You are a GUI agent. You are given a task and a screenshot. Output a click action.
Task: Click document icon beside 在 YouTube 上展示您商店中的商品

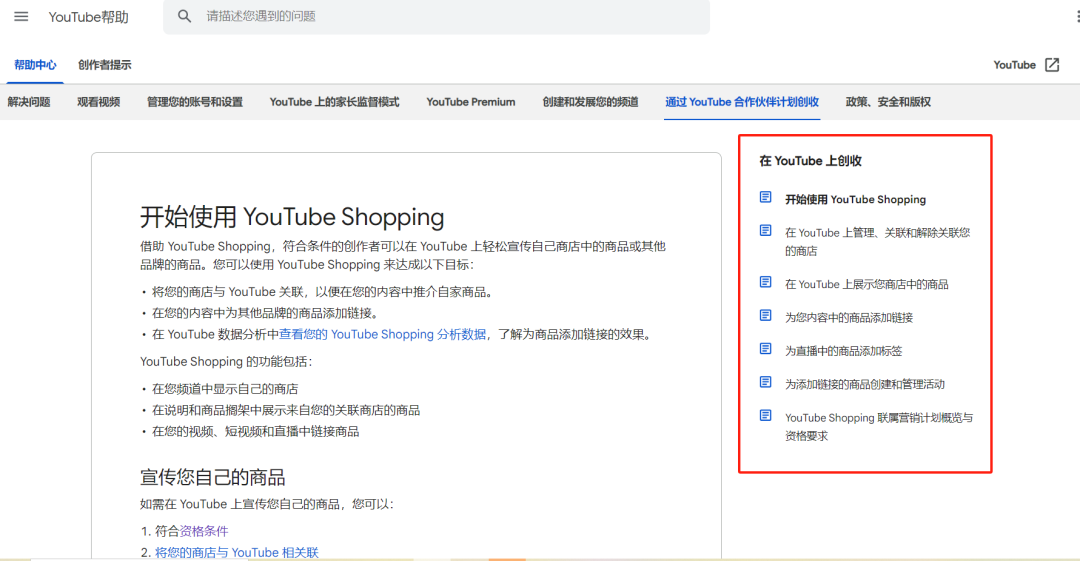coord(766,283)
